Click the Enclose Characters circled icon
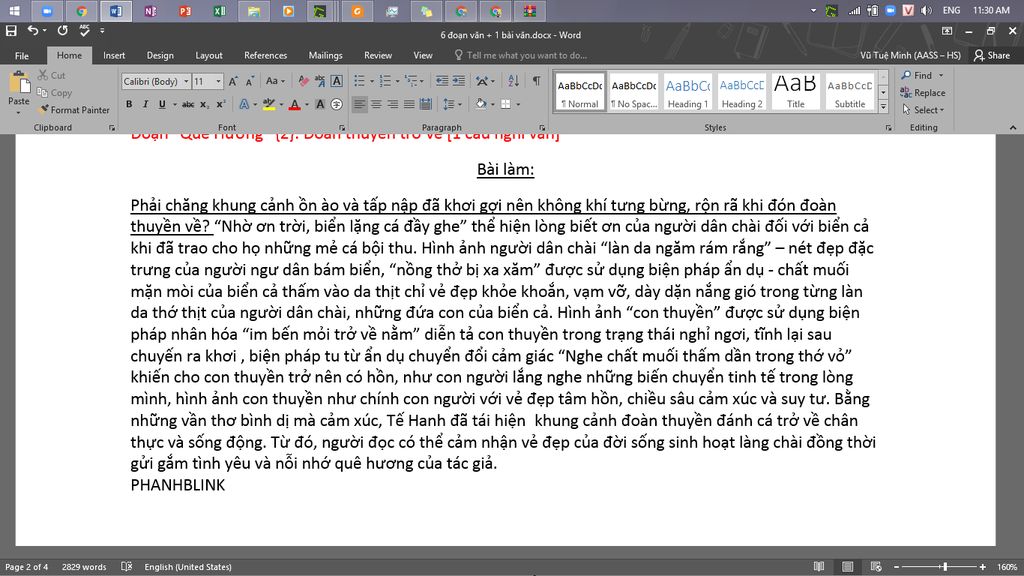This screenshot has height=576, width=1024. tap(336, 104)
